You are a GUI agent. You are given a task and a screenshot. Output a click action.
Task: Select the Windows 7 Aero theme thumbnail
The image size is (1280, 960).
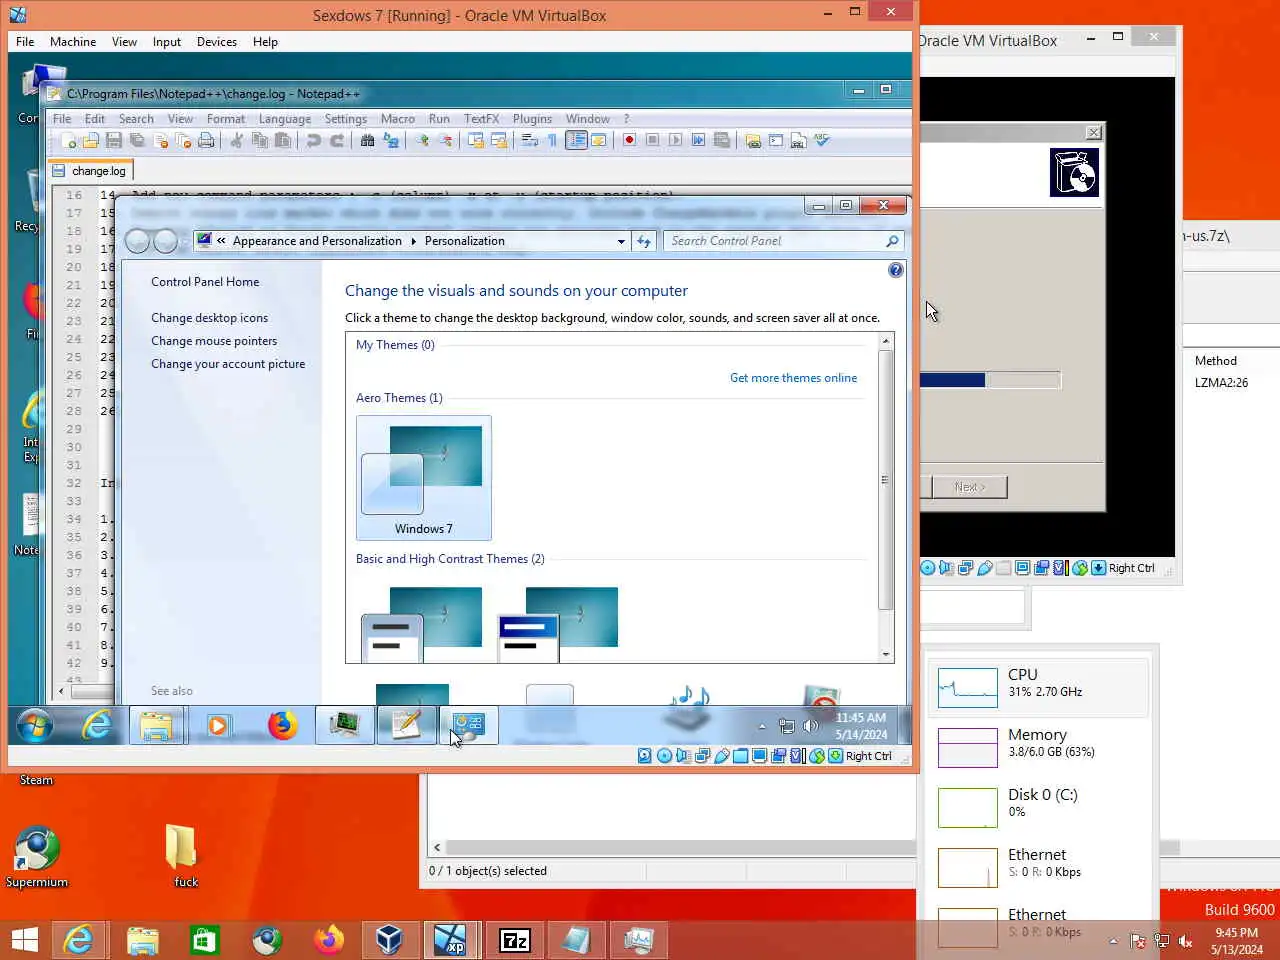[424, 478]
